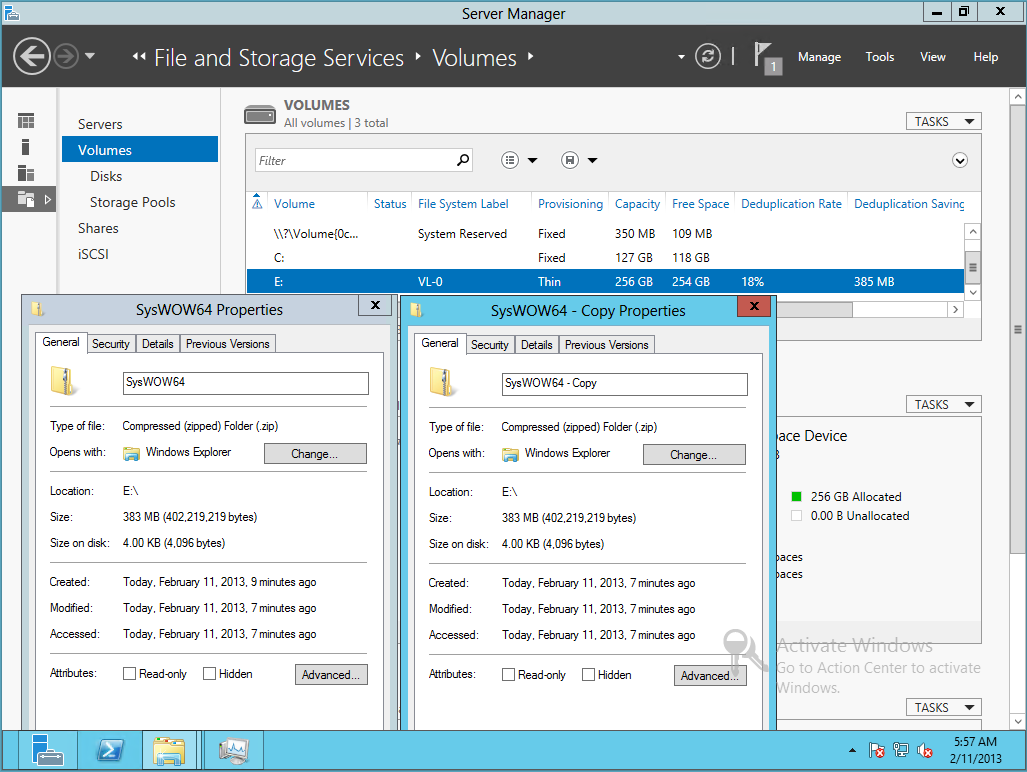
Task: Click the All Servers sidebar icon
Action: (26, 173)
